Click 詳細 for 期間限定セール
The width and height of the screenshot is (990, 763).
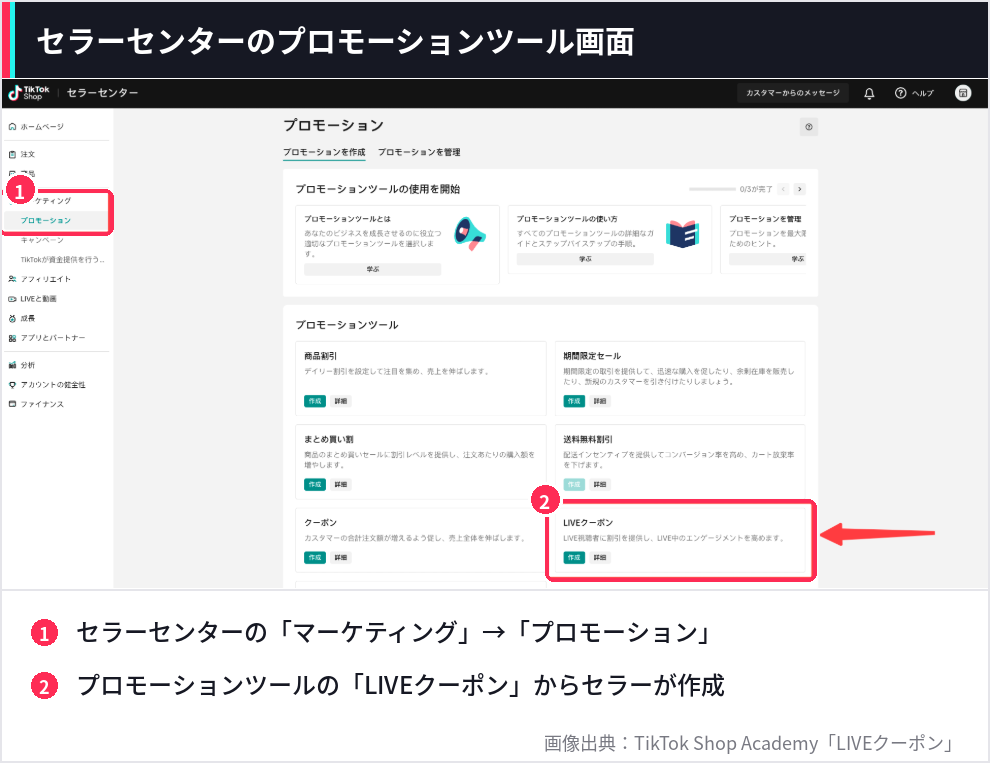tap(600, 401)
